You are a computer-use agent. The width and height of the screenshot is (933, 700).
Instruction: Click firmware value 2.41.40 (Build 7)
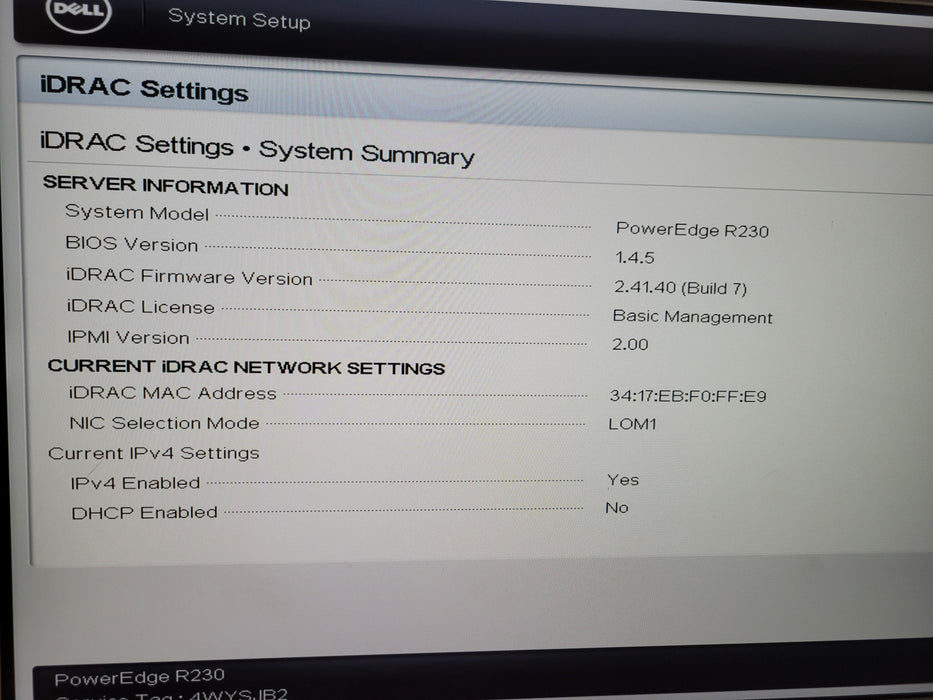coord(680,288)
